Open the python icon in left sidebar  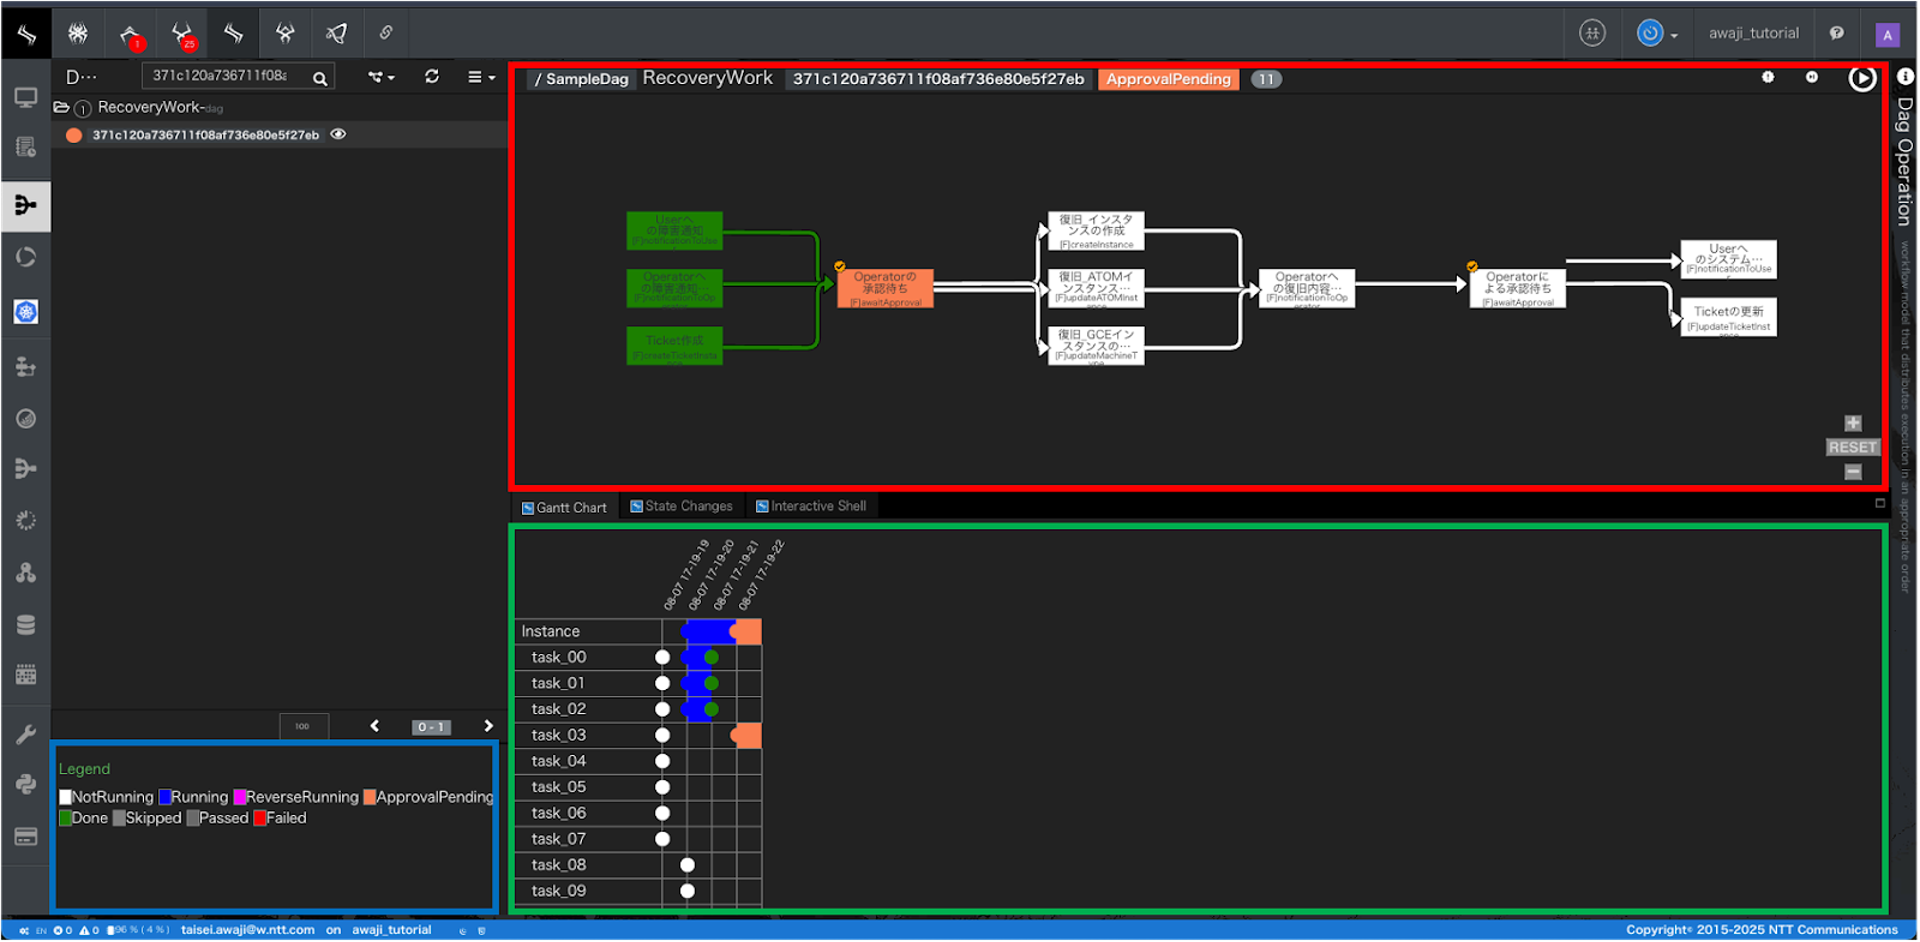pyautogui.click(x=26, y=784)
